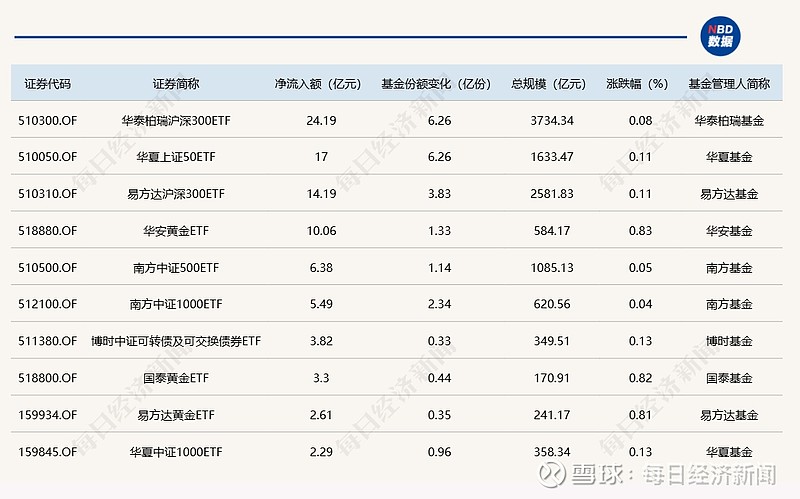The height and width of the screenshot is (499, 800).
Task: Select the total size 358.34
Action: (552, 452)
